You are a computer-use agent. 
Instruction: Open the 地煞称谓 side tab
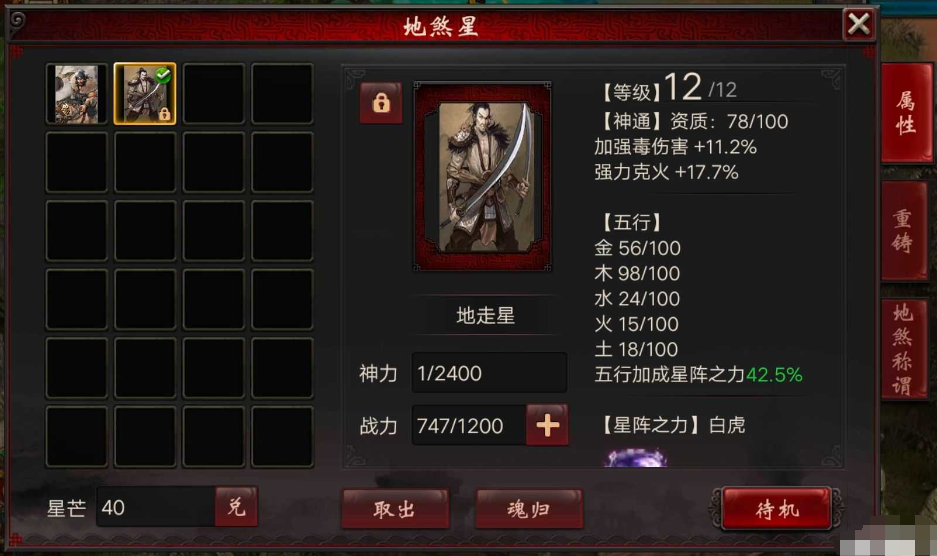[904, 349]
